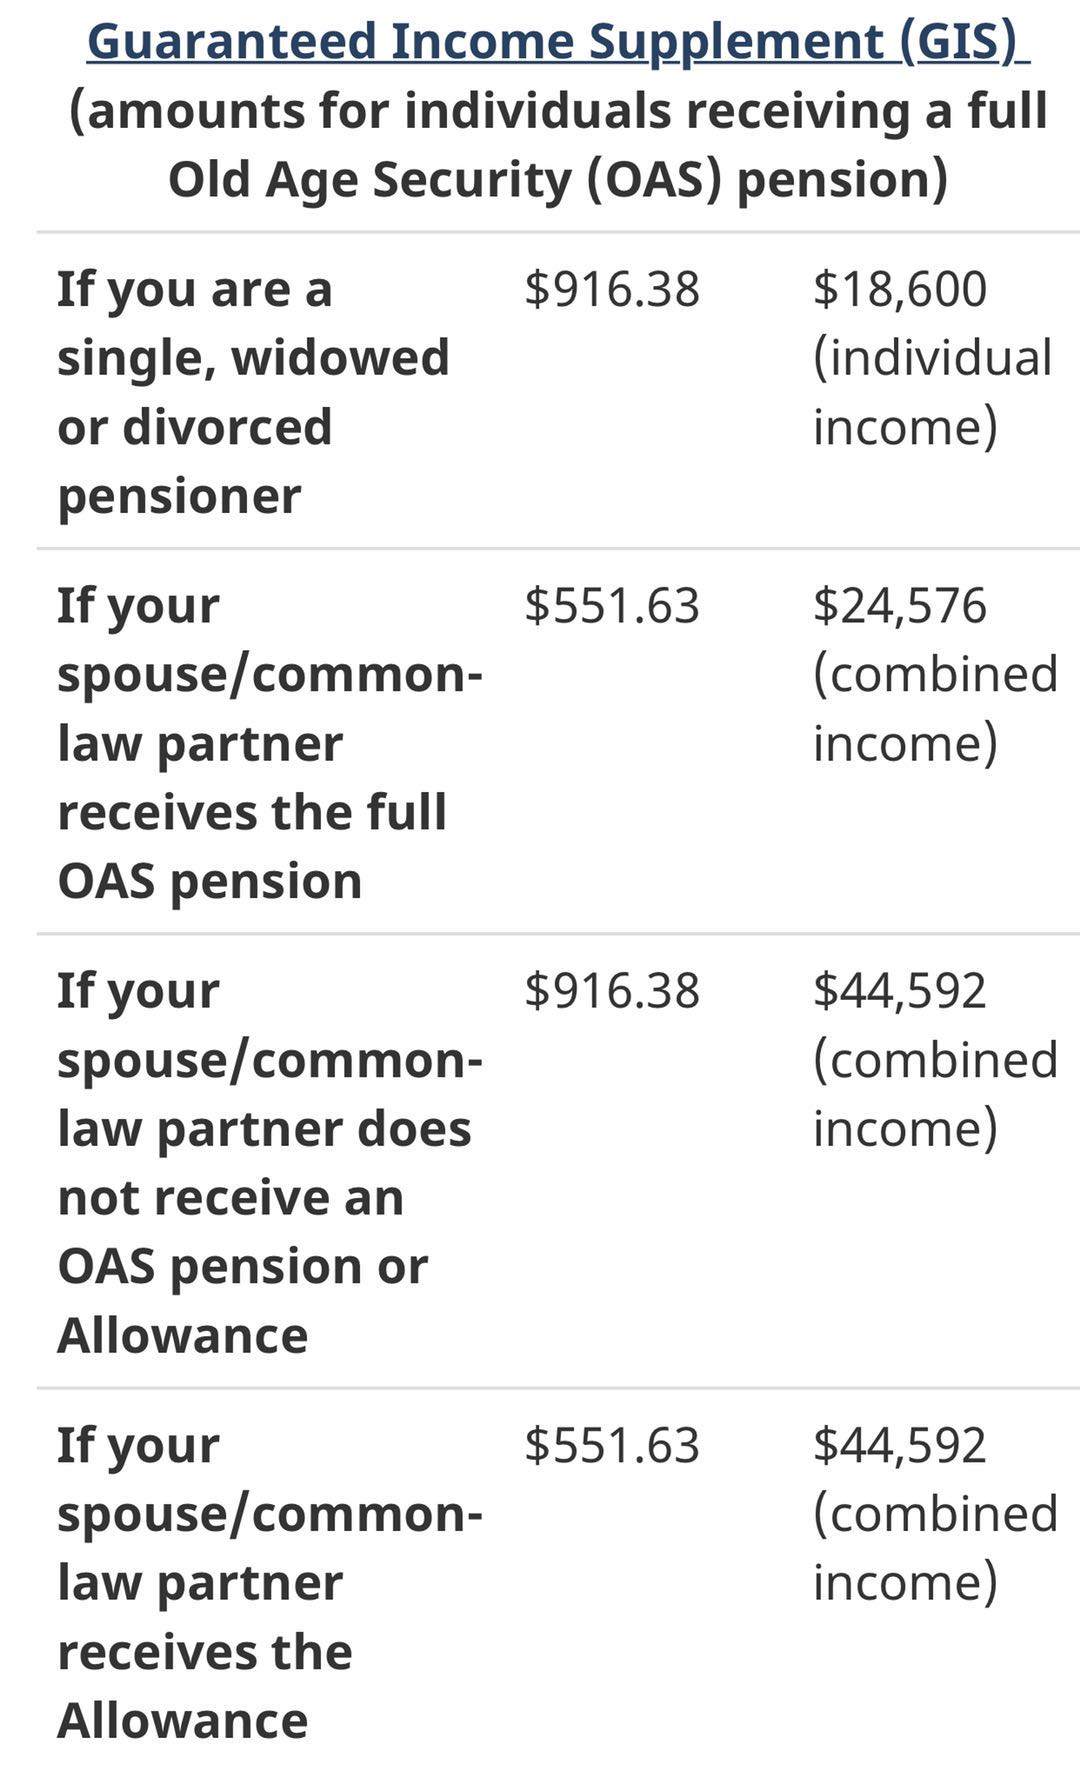Click the $18,600 income threshold

point(899,289)
